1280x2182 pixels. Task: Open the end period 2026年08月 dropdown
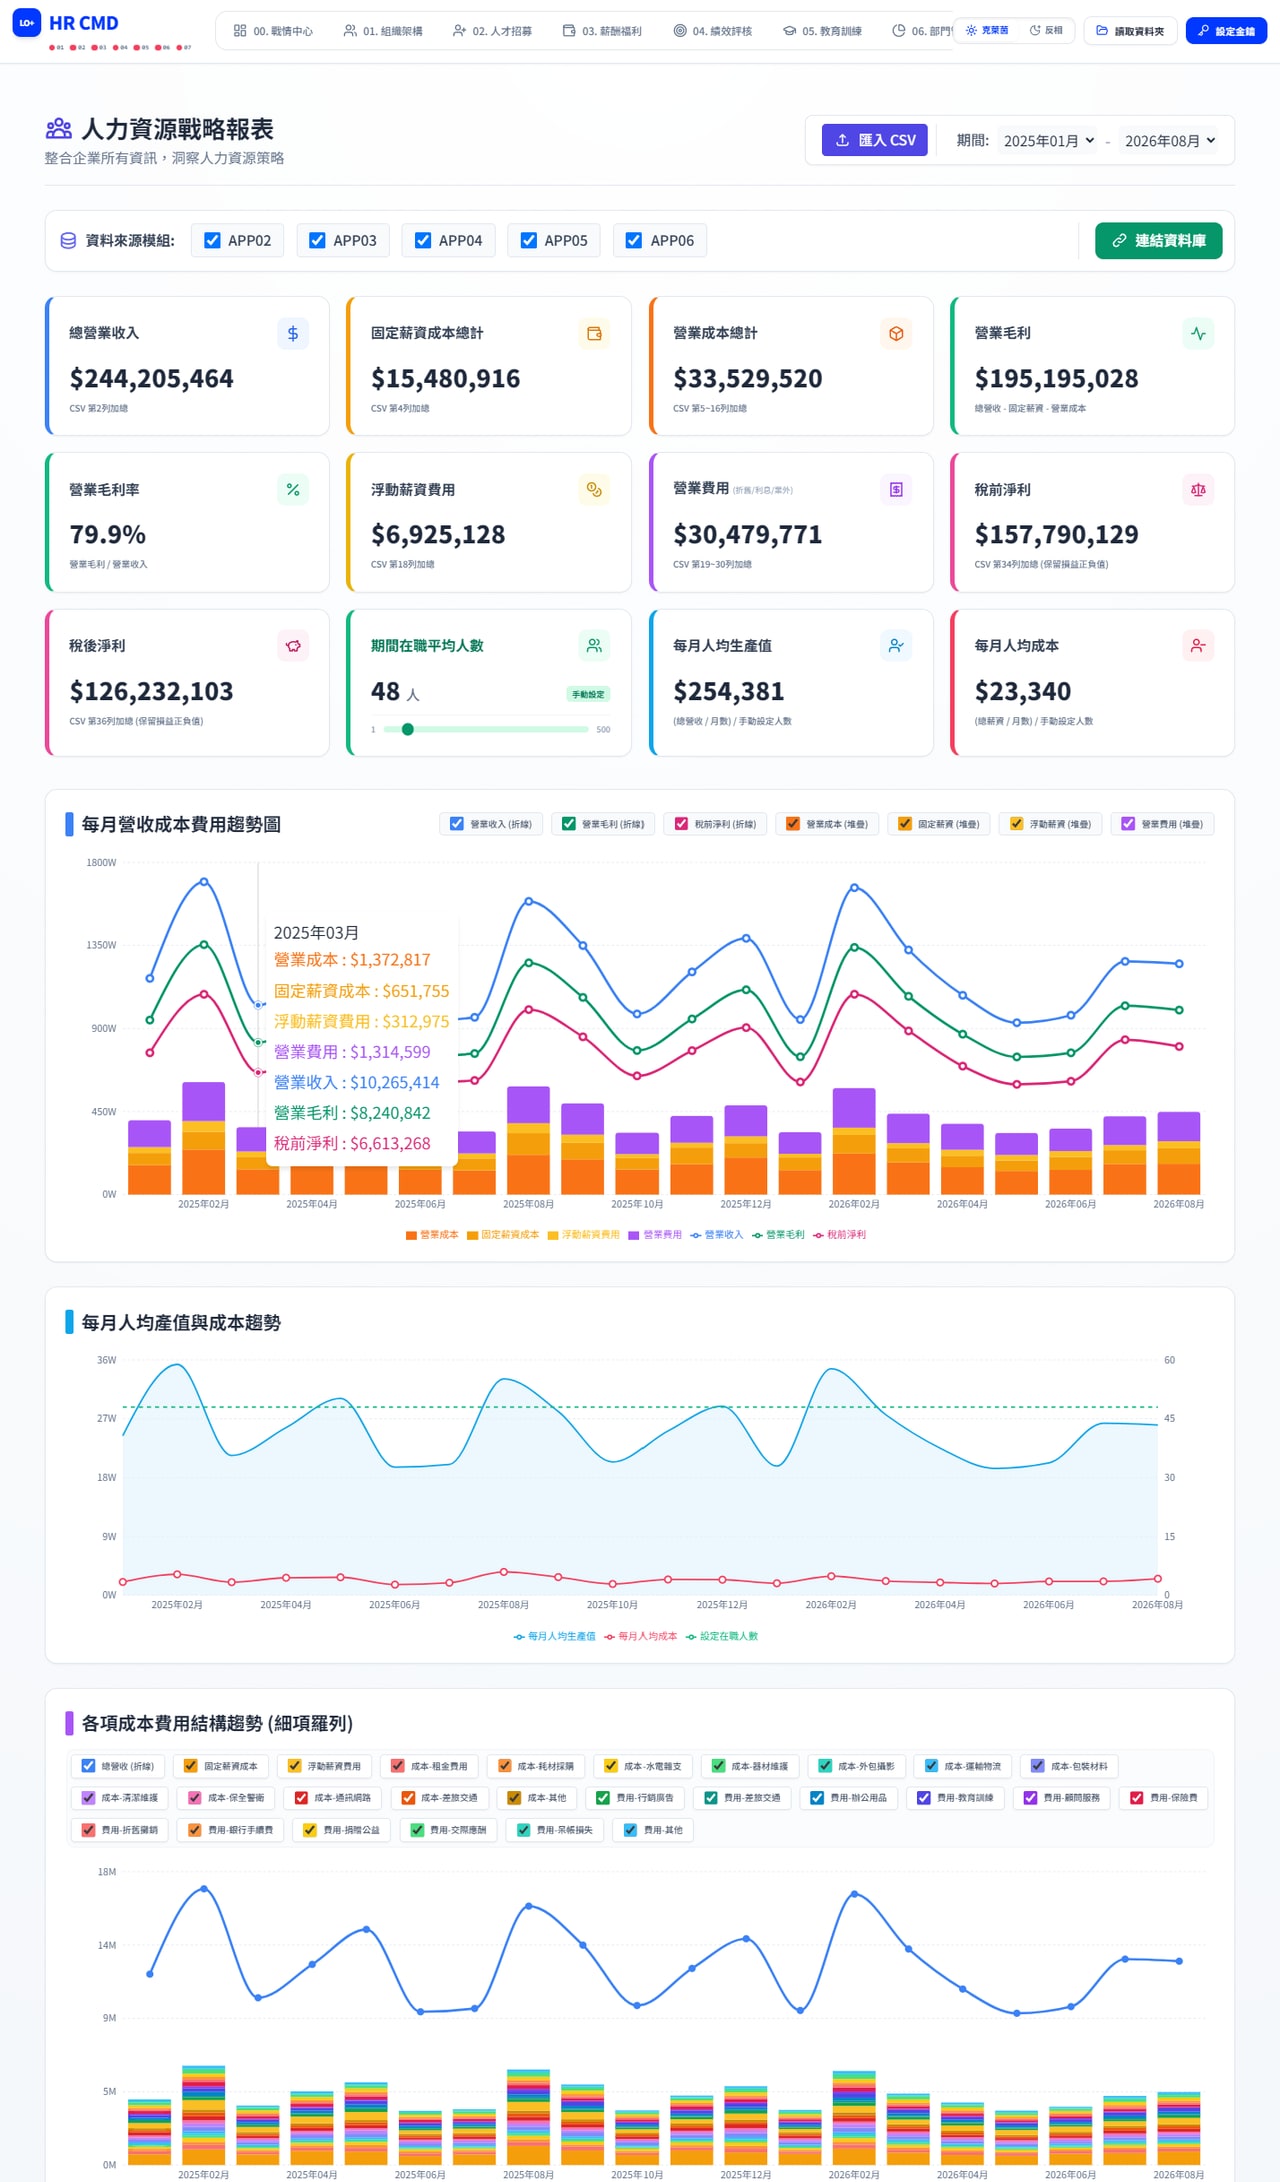click(1170, 141)
